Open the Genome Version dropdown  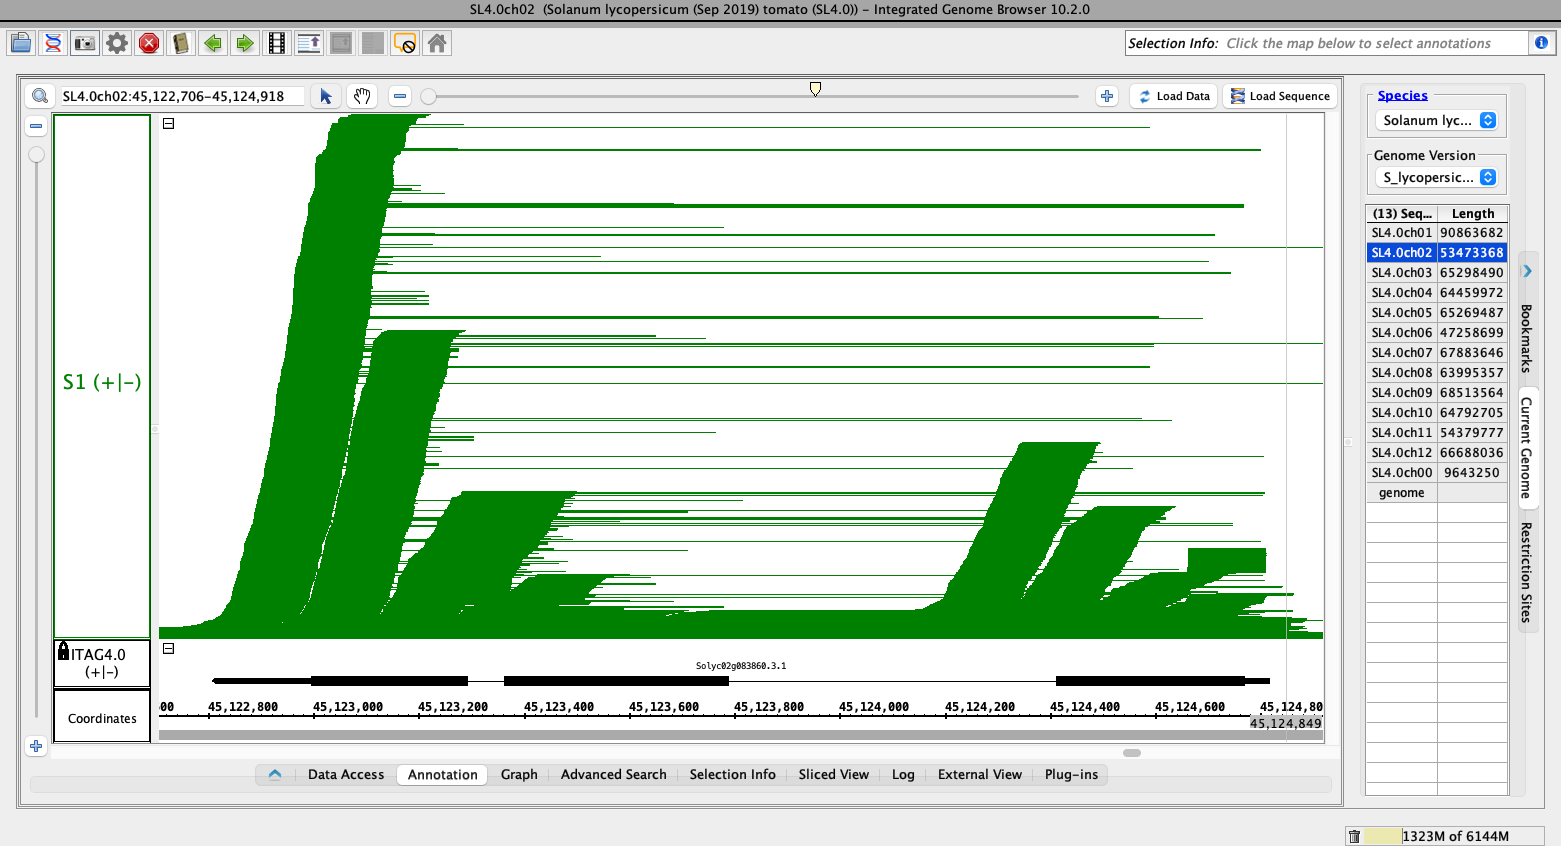click(x=1439, y=177)
